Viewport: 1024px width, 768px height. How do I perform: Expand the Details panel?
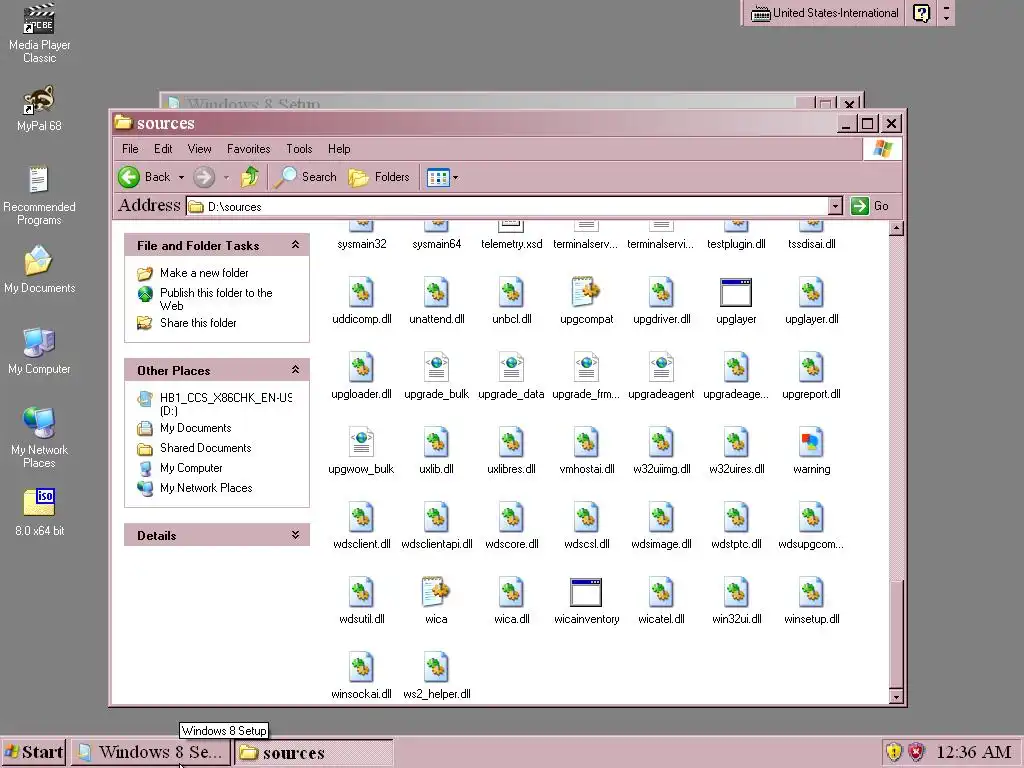tap(295, 535)
